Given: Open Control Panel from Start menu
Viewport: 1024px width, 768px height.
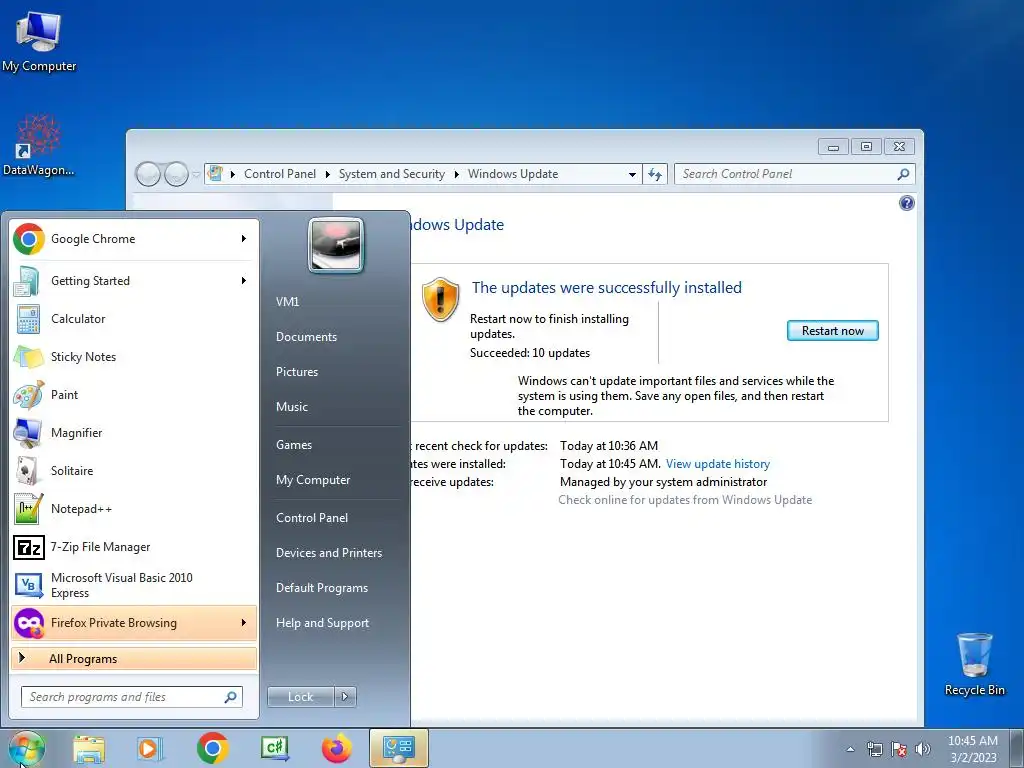Looking at the screenshot, I should (312, 518).
